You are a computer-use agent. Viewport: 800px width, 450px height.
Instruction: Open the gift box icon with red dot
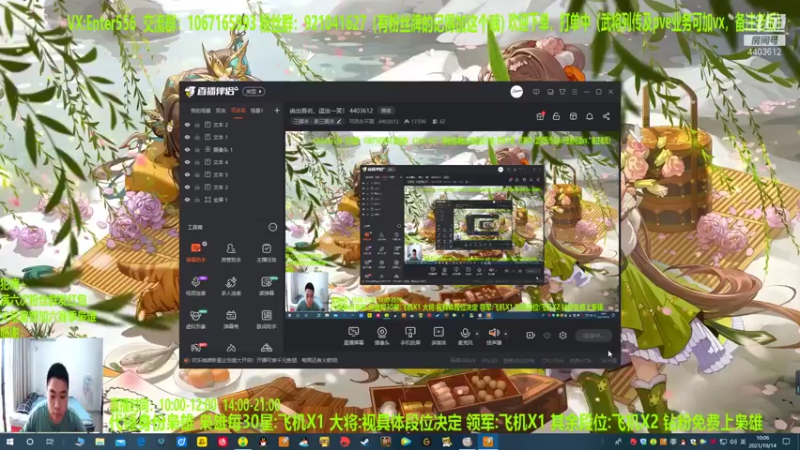coord(540,116)
